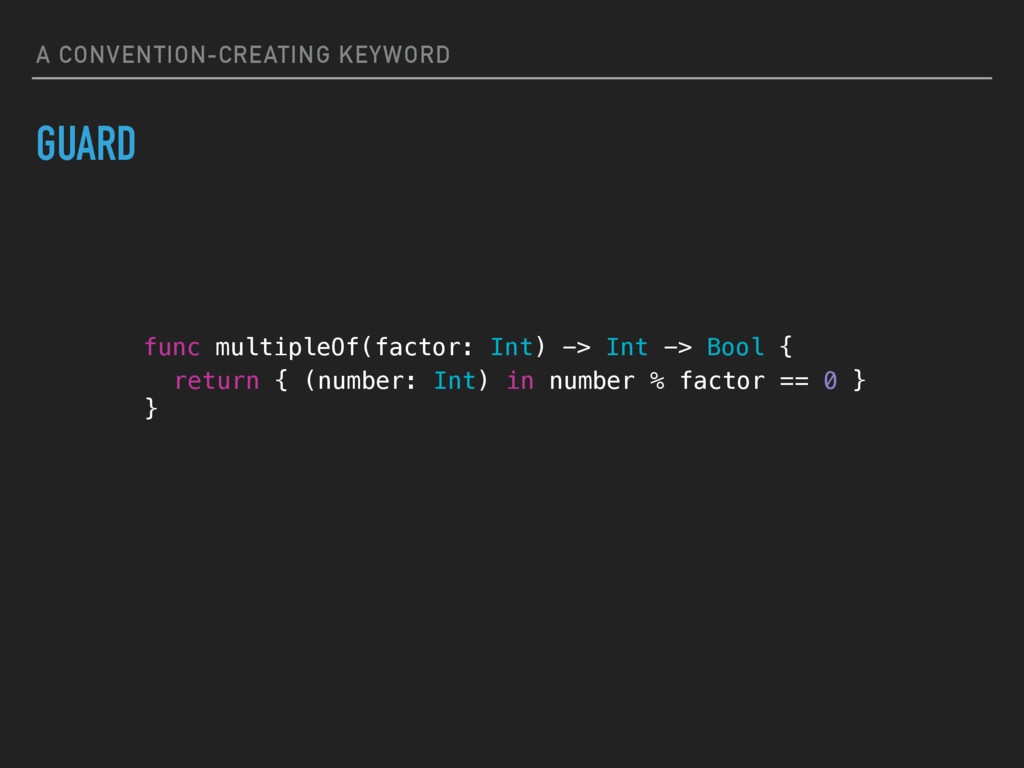This screenshot has height=768, width=1024.
Task: Click the "Int" type after "number:"
Action: 454,381
